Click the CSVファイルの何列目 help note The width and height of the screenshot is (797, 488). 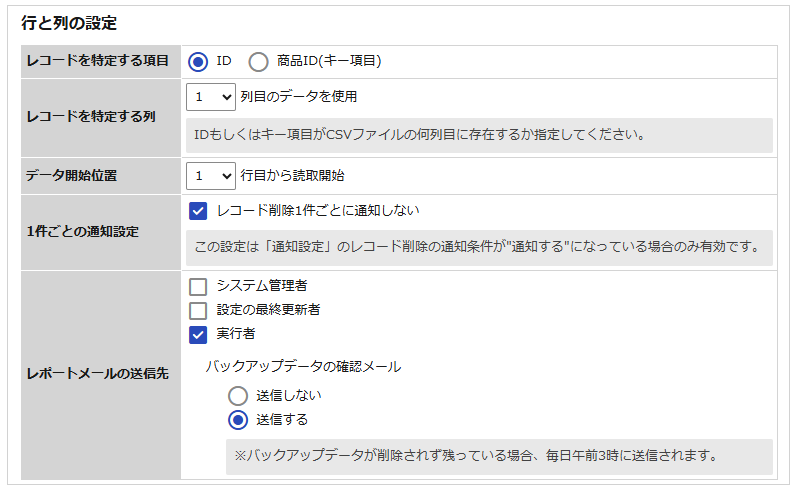pos(479,135)
